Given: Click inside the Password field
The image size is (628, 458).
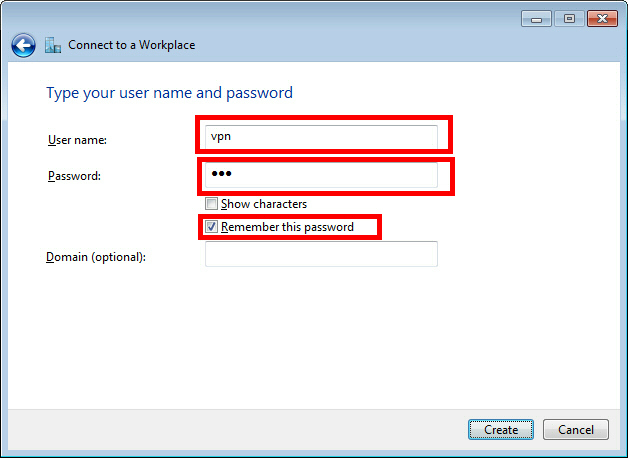Looking at the screenshot, I should [321, 175].
